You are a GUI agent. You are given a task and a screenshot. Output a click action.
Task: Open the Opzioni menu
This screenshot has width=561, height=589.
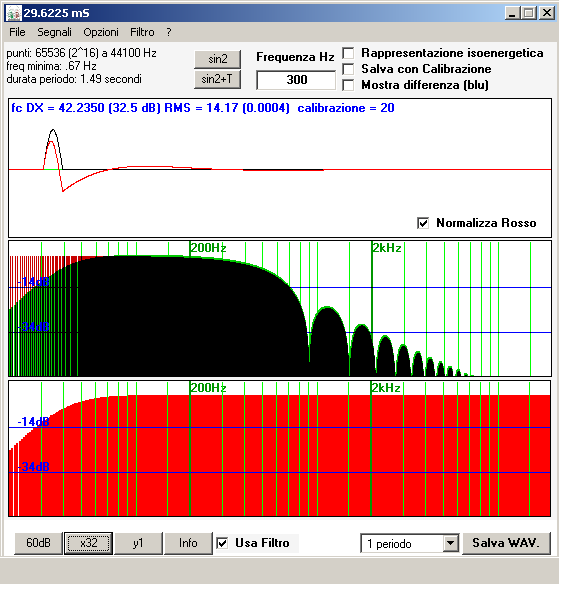click(x=101, y=32)
